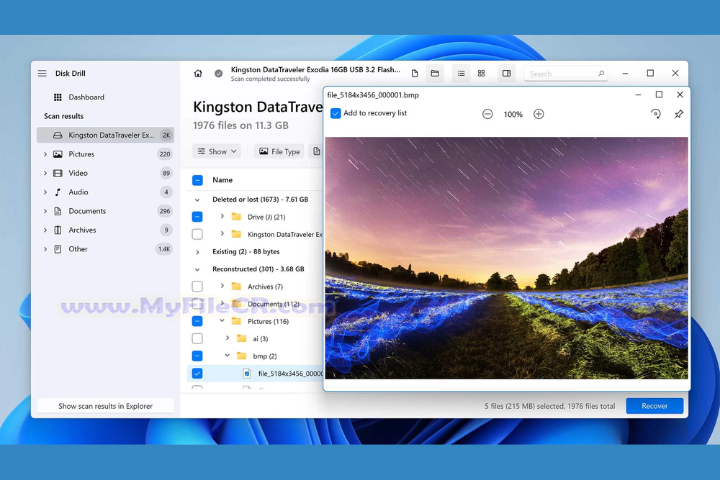Uncheck the file_5184x3456 file checkbox
The image size is (720, 480).
pos(197,373)
